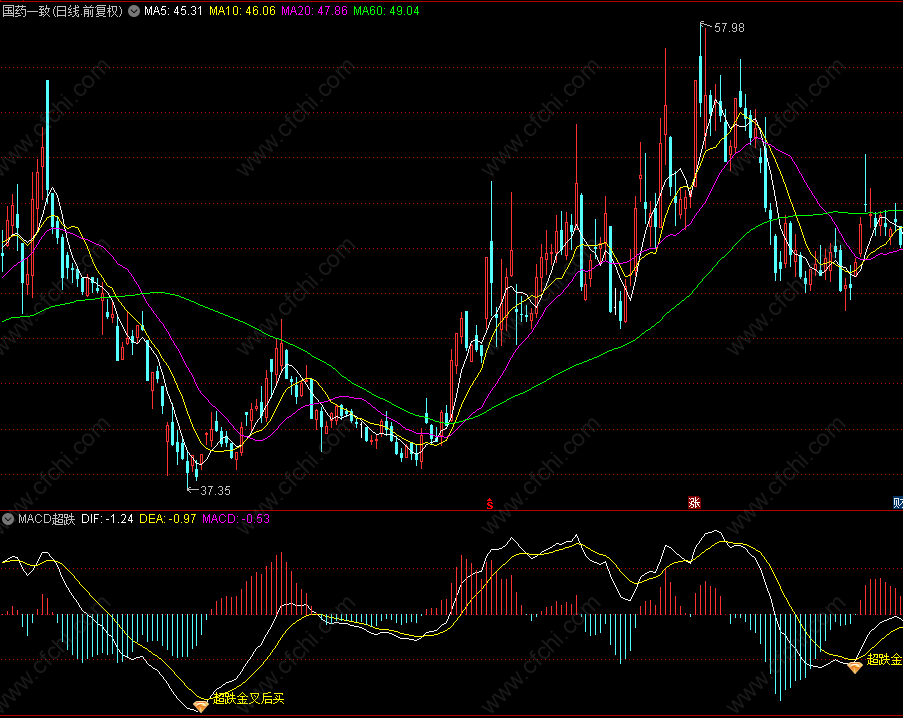This screenshot has width=903, height=718.
Task: Click the truncated 超跌金 label at right
Action: tap(885, 659)
